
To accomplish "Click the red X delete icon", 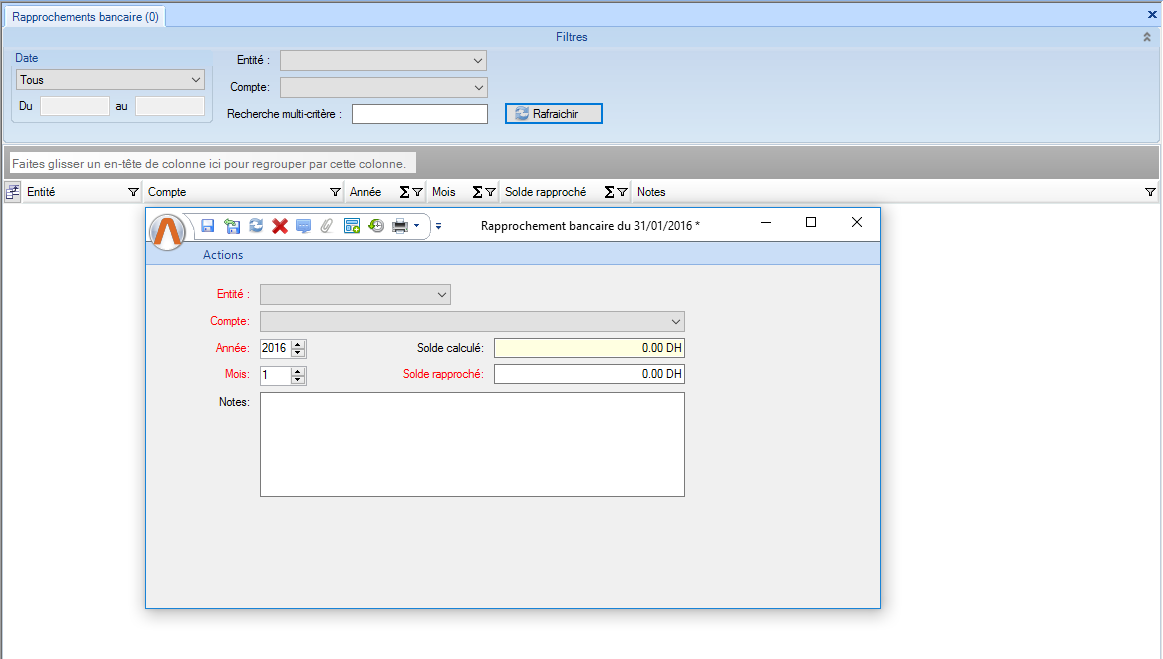I will pyautogui.click(x=280, y=226).
